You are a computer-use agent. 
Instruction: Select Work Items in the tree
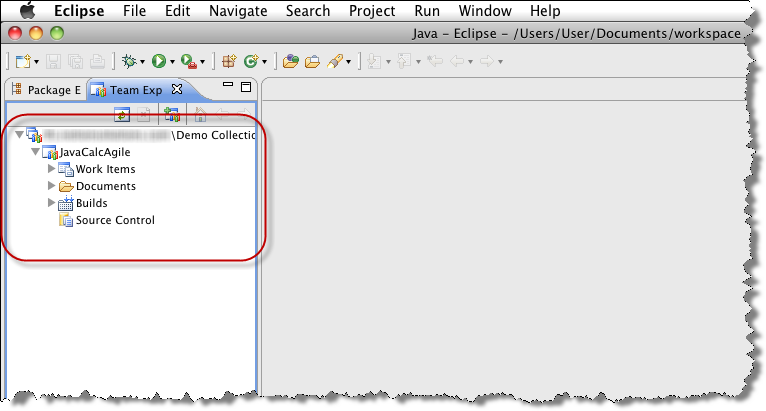[x=97, y=169]
